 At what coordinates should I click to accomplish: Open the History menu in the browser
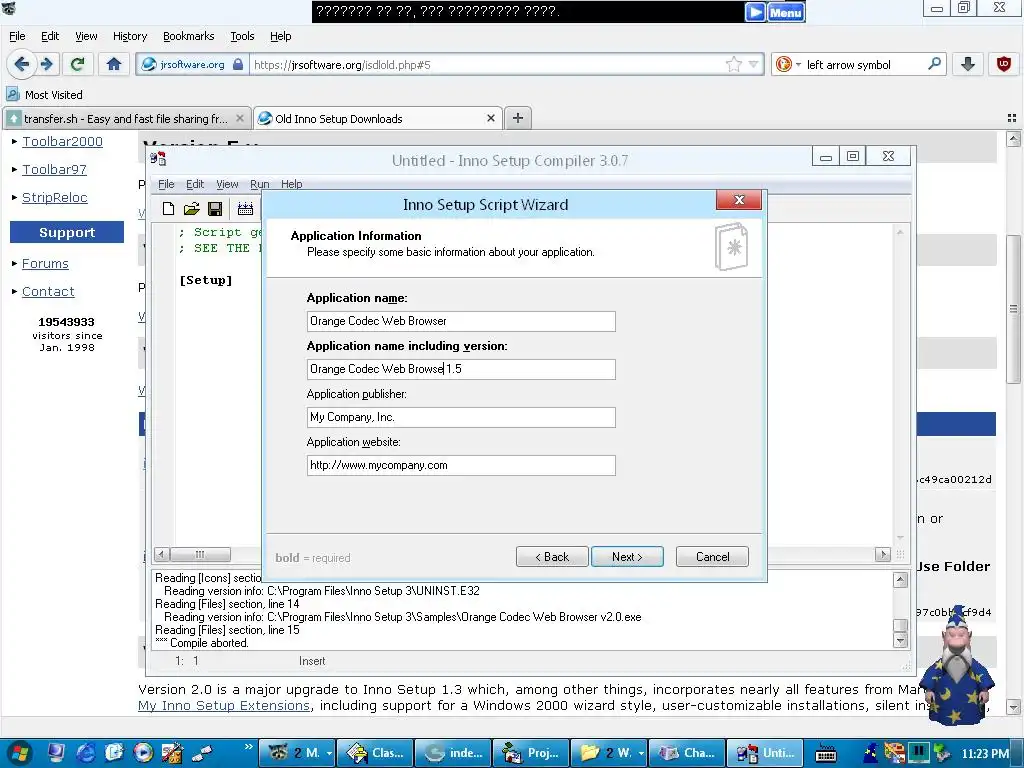pyautogui.click(x=130, y=36)
